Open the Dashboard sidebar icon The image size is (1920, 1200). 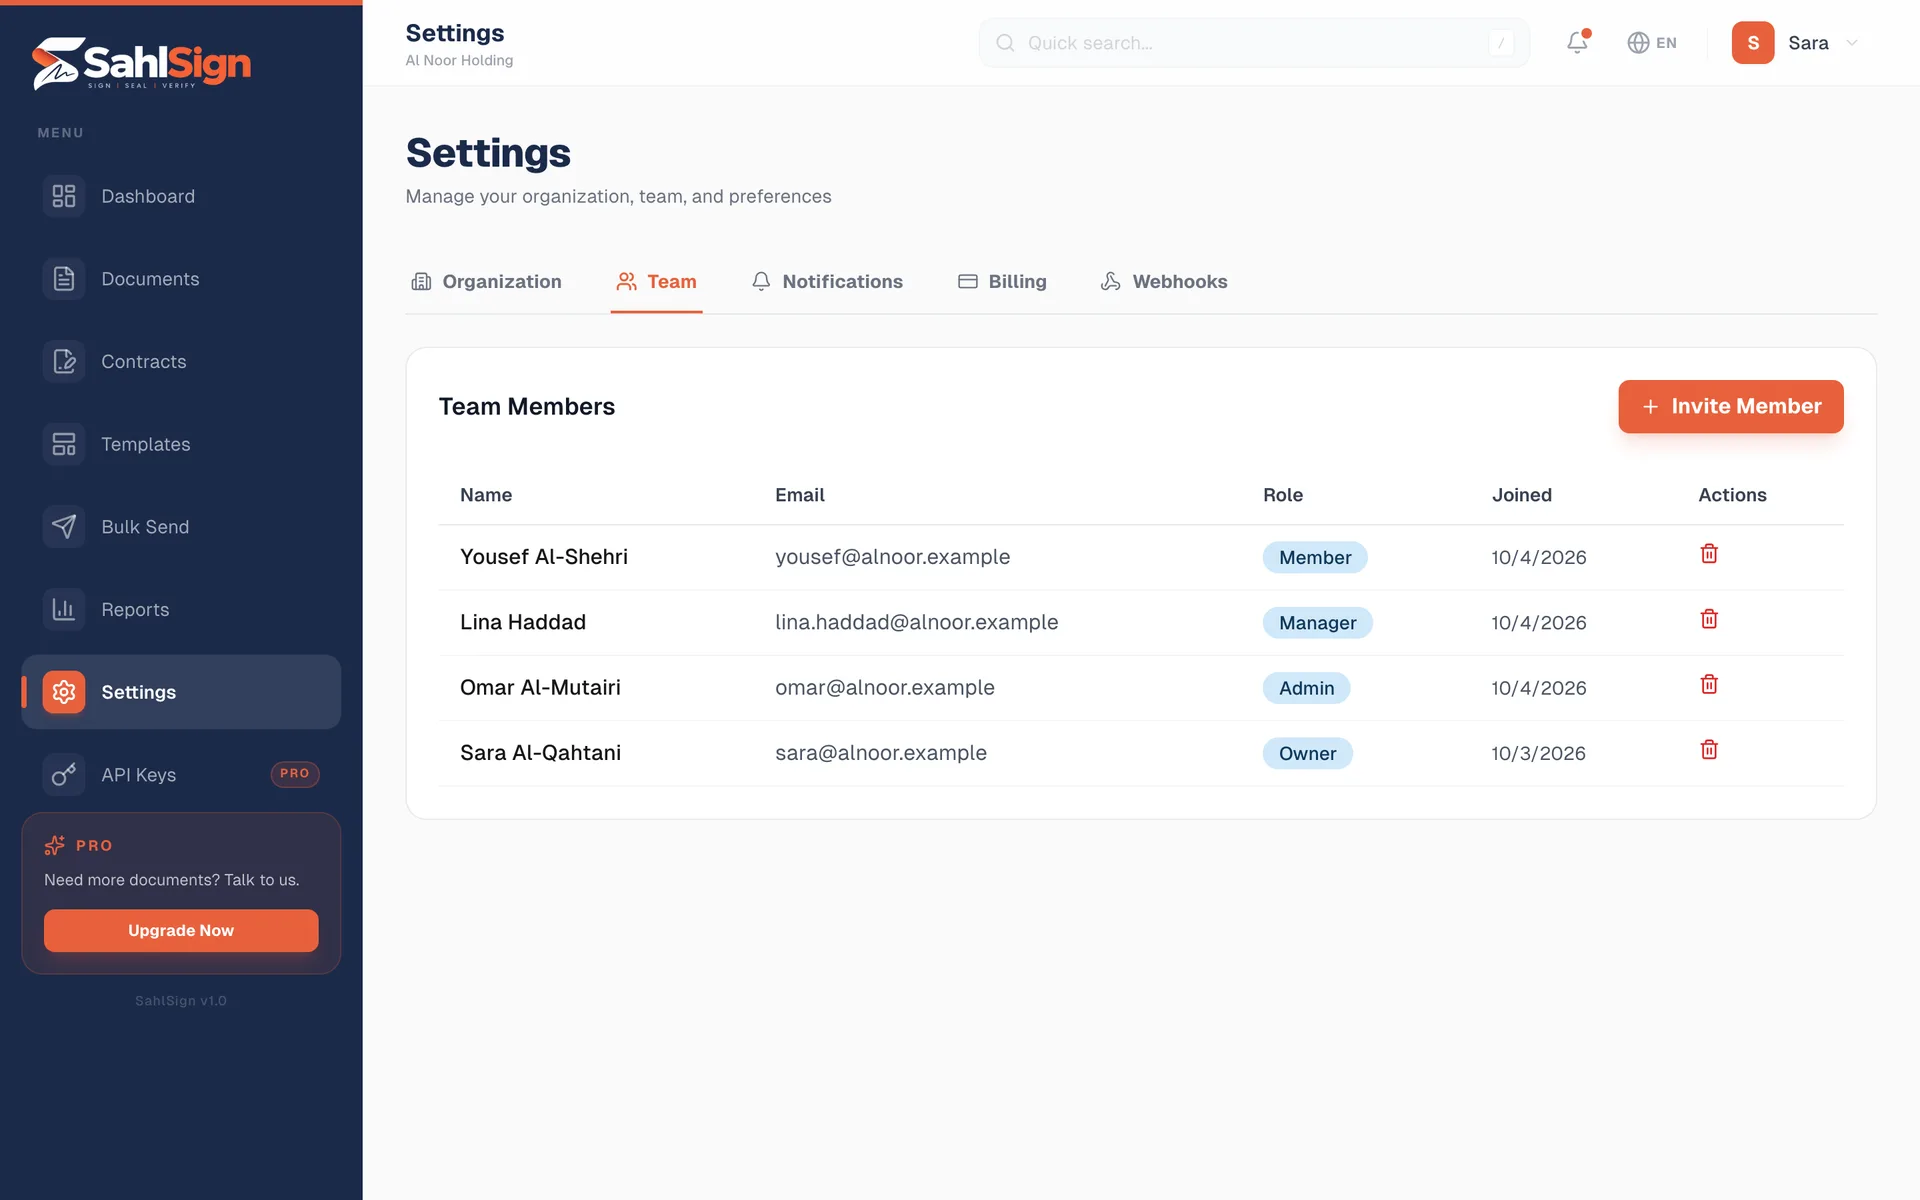click(64, 196)
